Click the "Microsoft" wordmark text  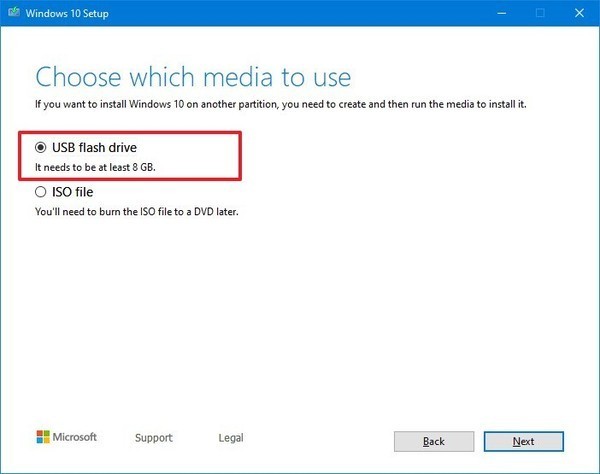[75, 438]
